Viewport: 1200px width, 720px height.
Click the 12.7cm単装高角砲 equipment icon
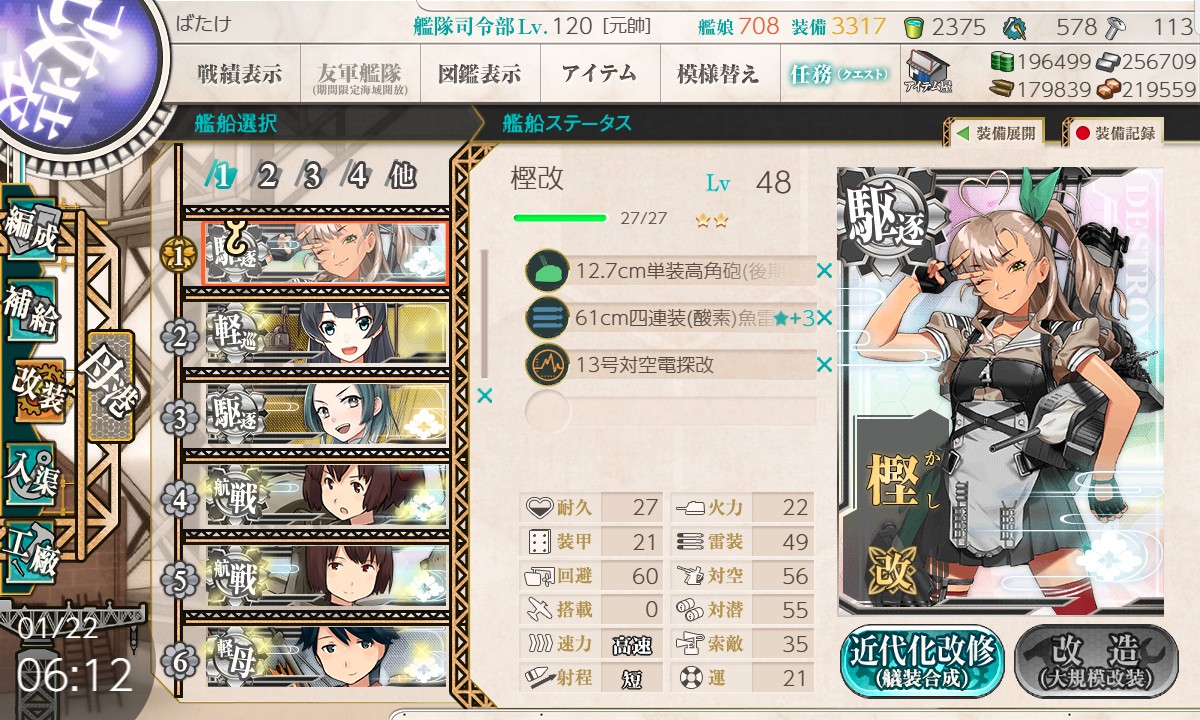[x=547, y=270]
